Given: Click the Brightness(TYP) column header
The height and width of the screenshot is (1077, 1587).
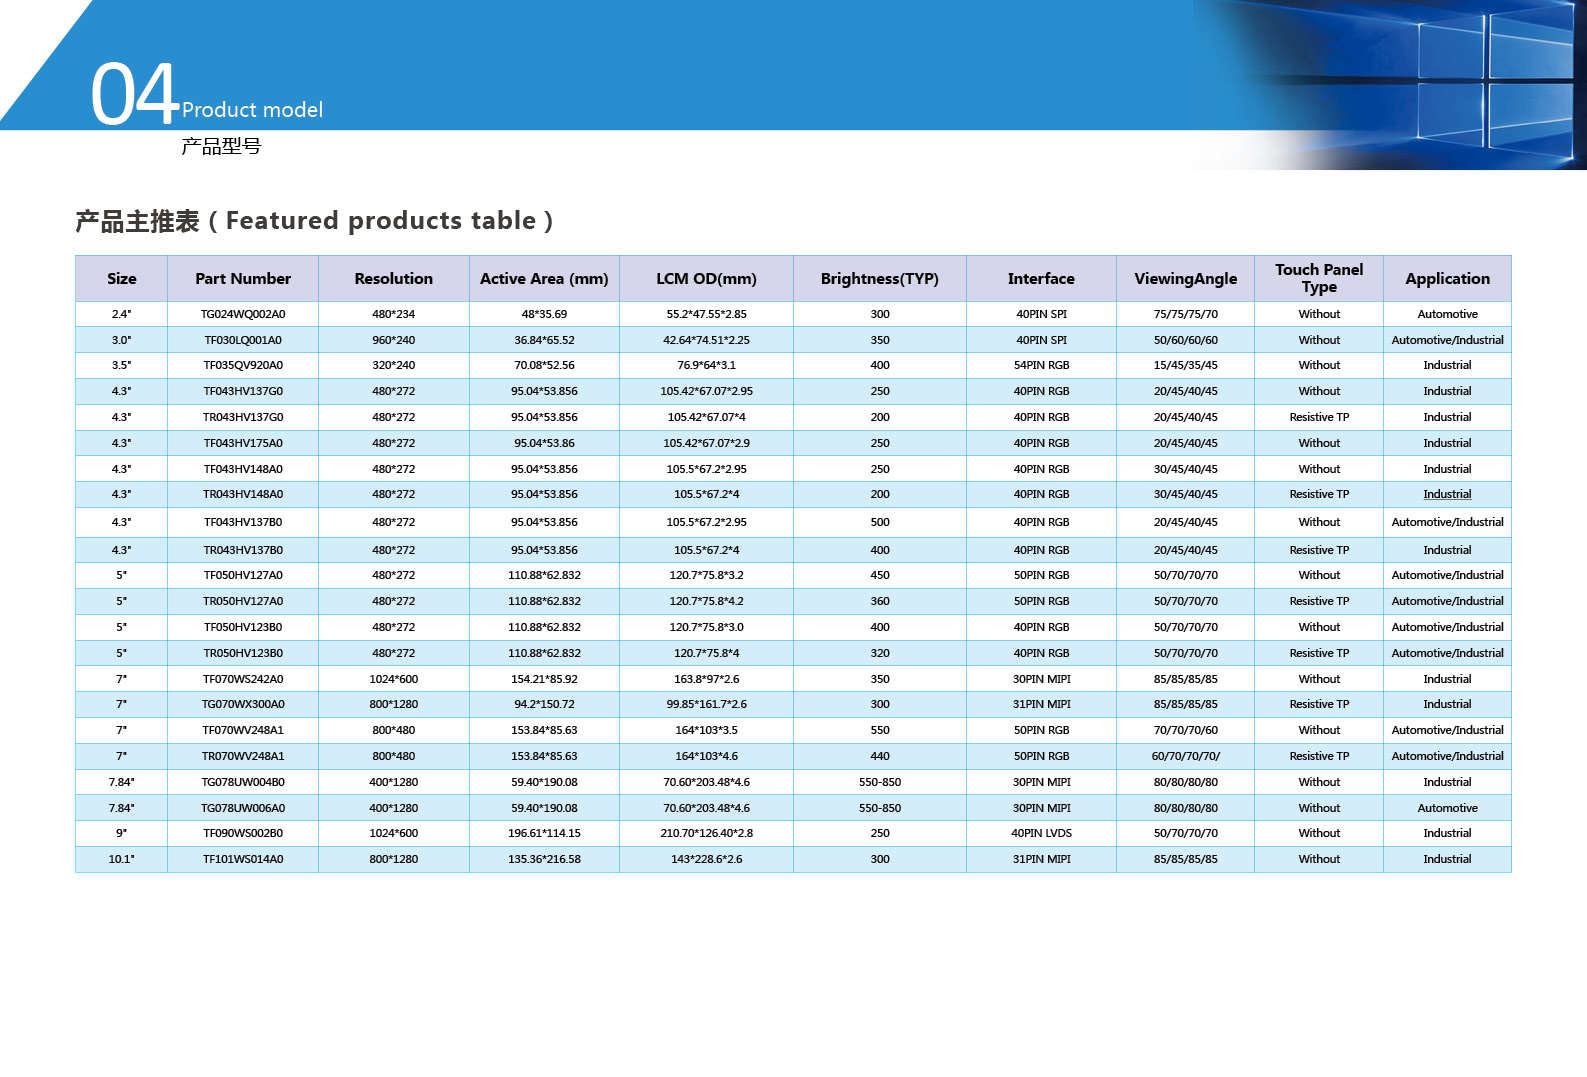Looking at the screenshot, I should click(879, 279).
